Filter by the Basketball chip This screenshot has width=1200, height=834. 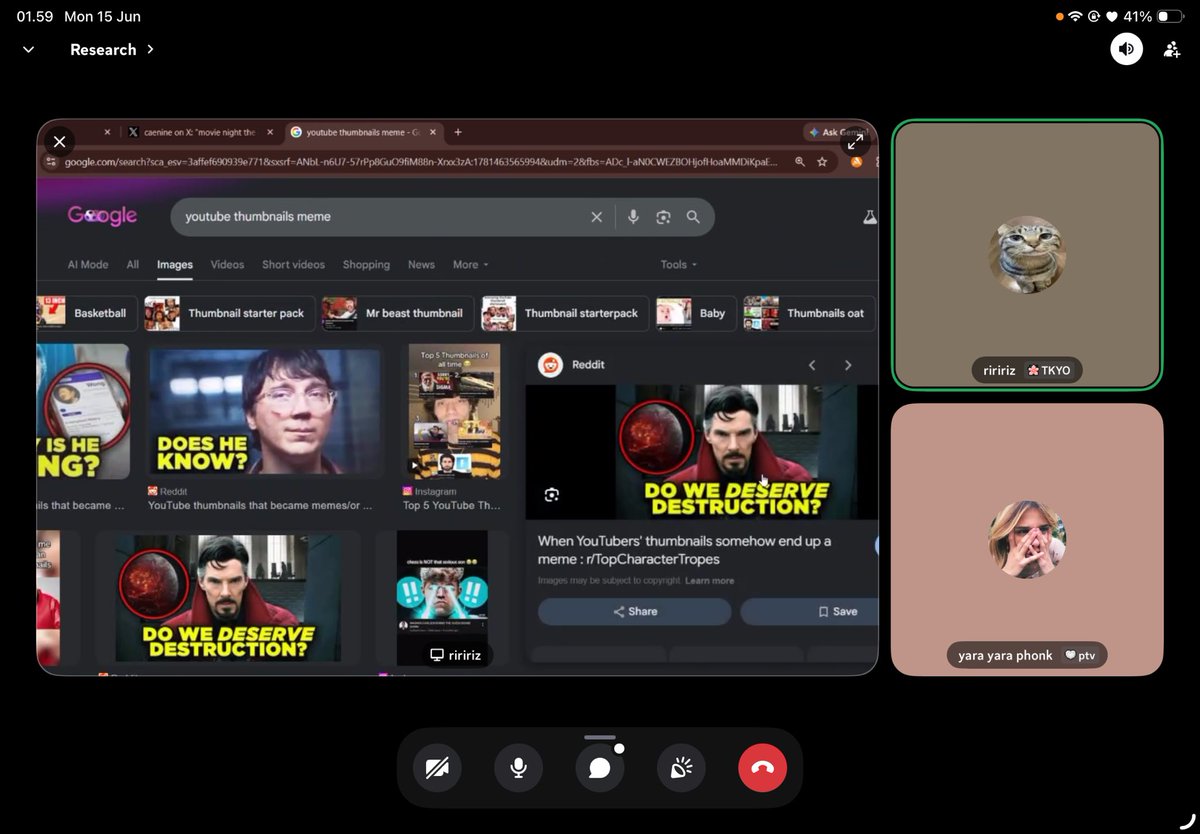pos(85,313)
